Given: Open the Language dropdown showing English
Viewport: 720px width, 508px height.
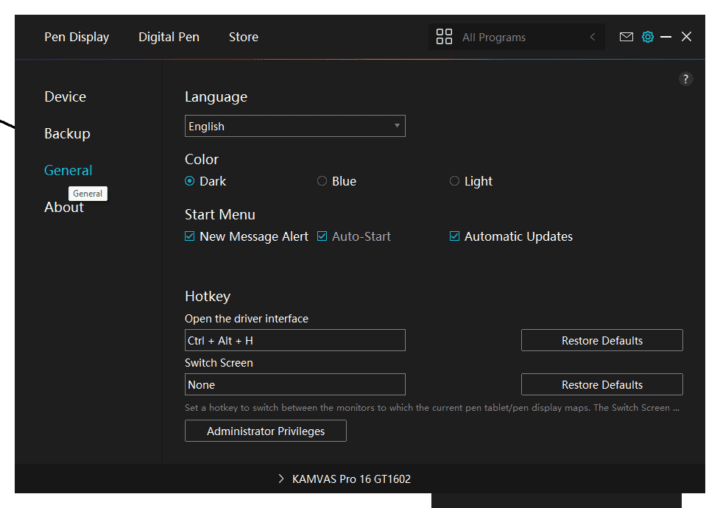Looking at the screenshot, I should [295, 126].
